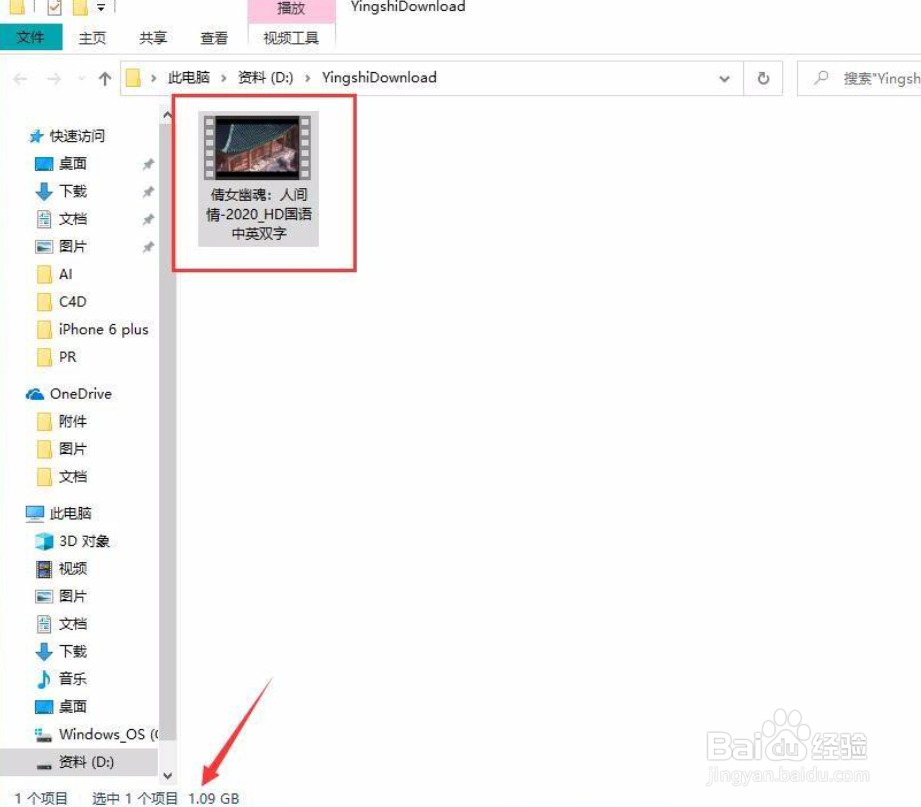The height and width of the screenshot is (807, 921).
Task: Open 文档 under 此电脑
Action: (x=72, y=624)
